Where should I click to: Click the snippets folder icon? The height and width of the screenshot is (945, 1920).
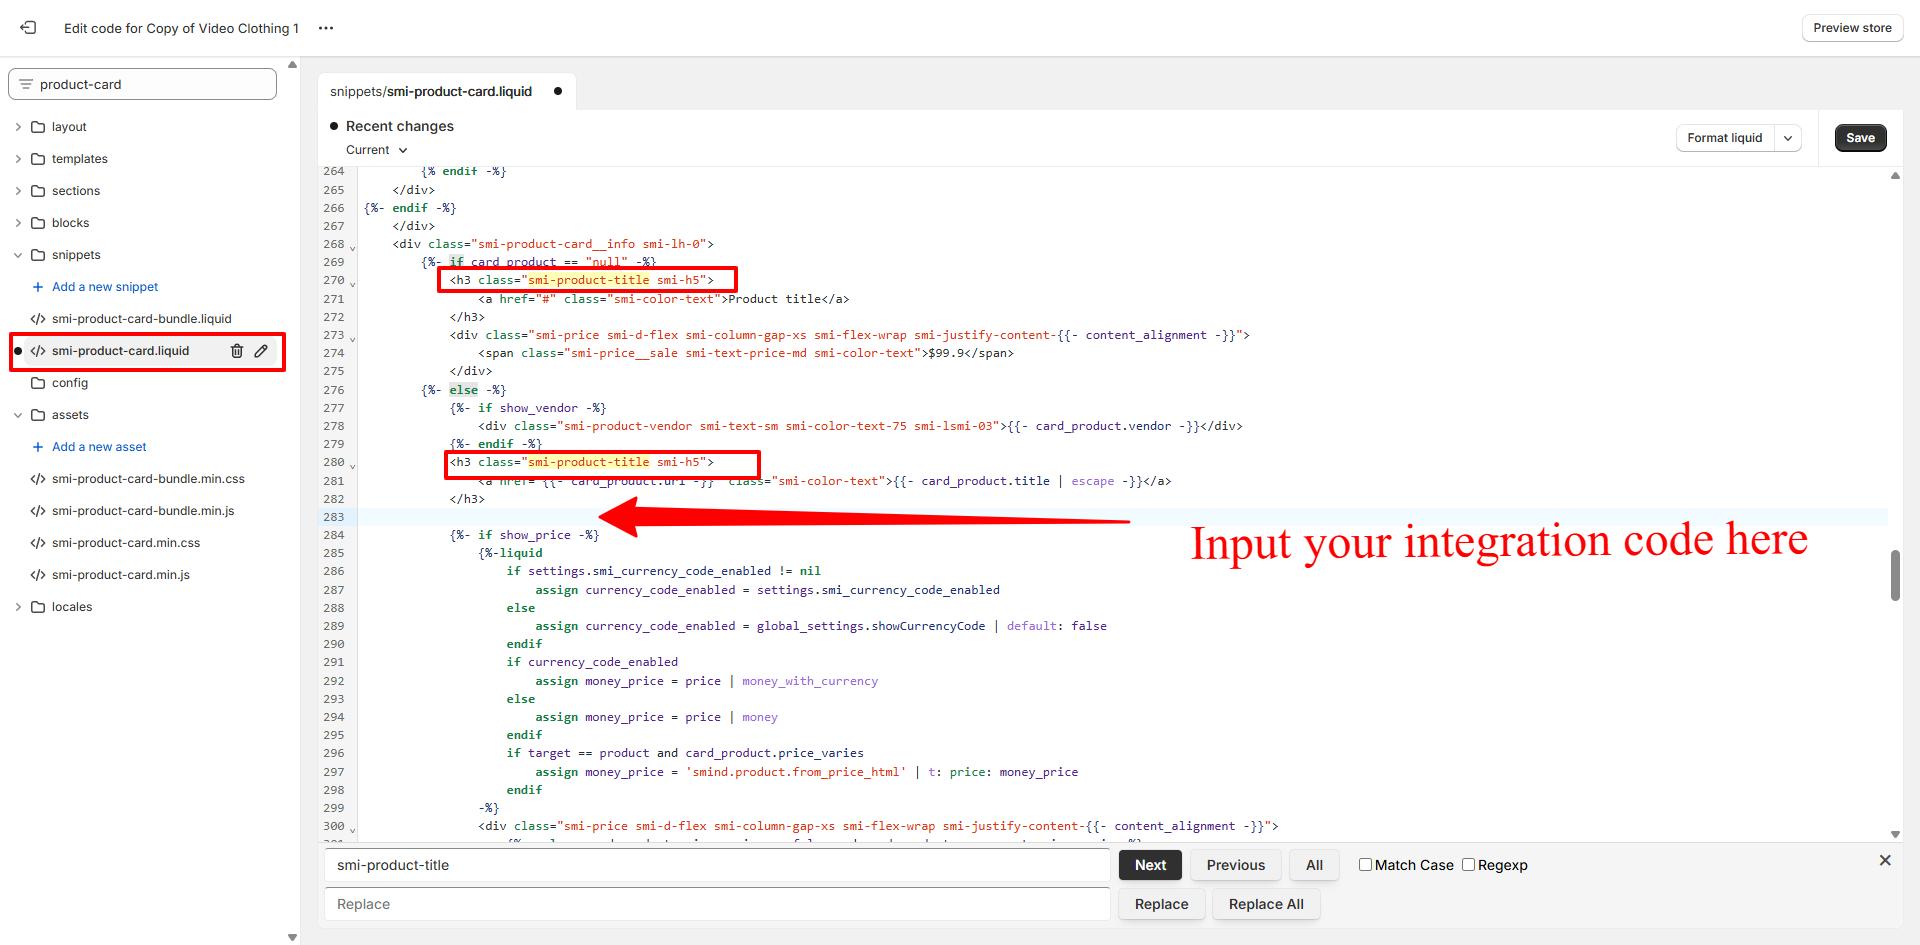[x=38, y=255]
